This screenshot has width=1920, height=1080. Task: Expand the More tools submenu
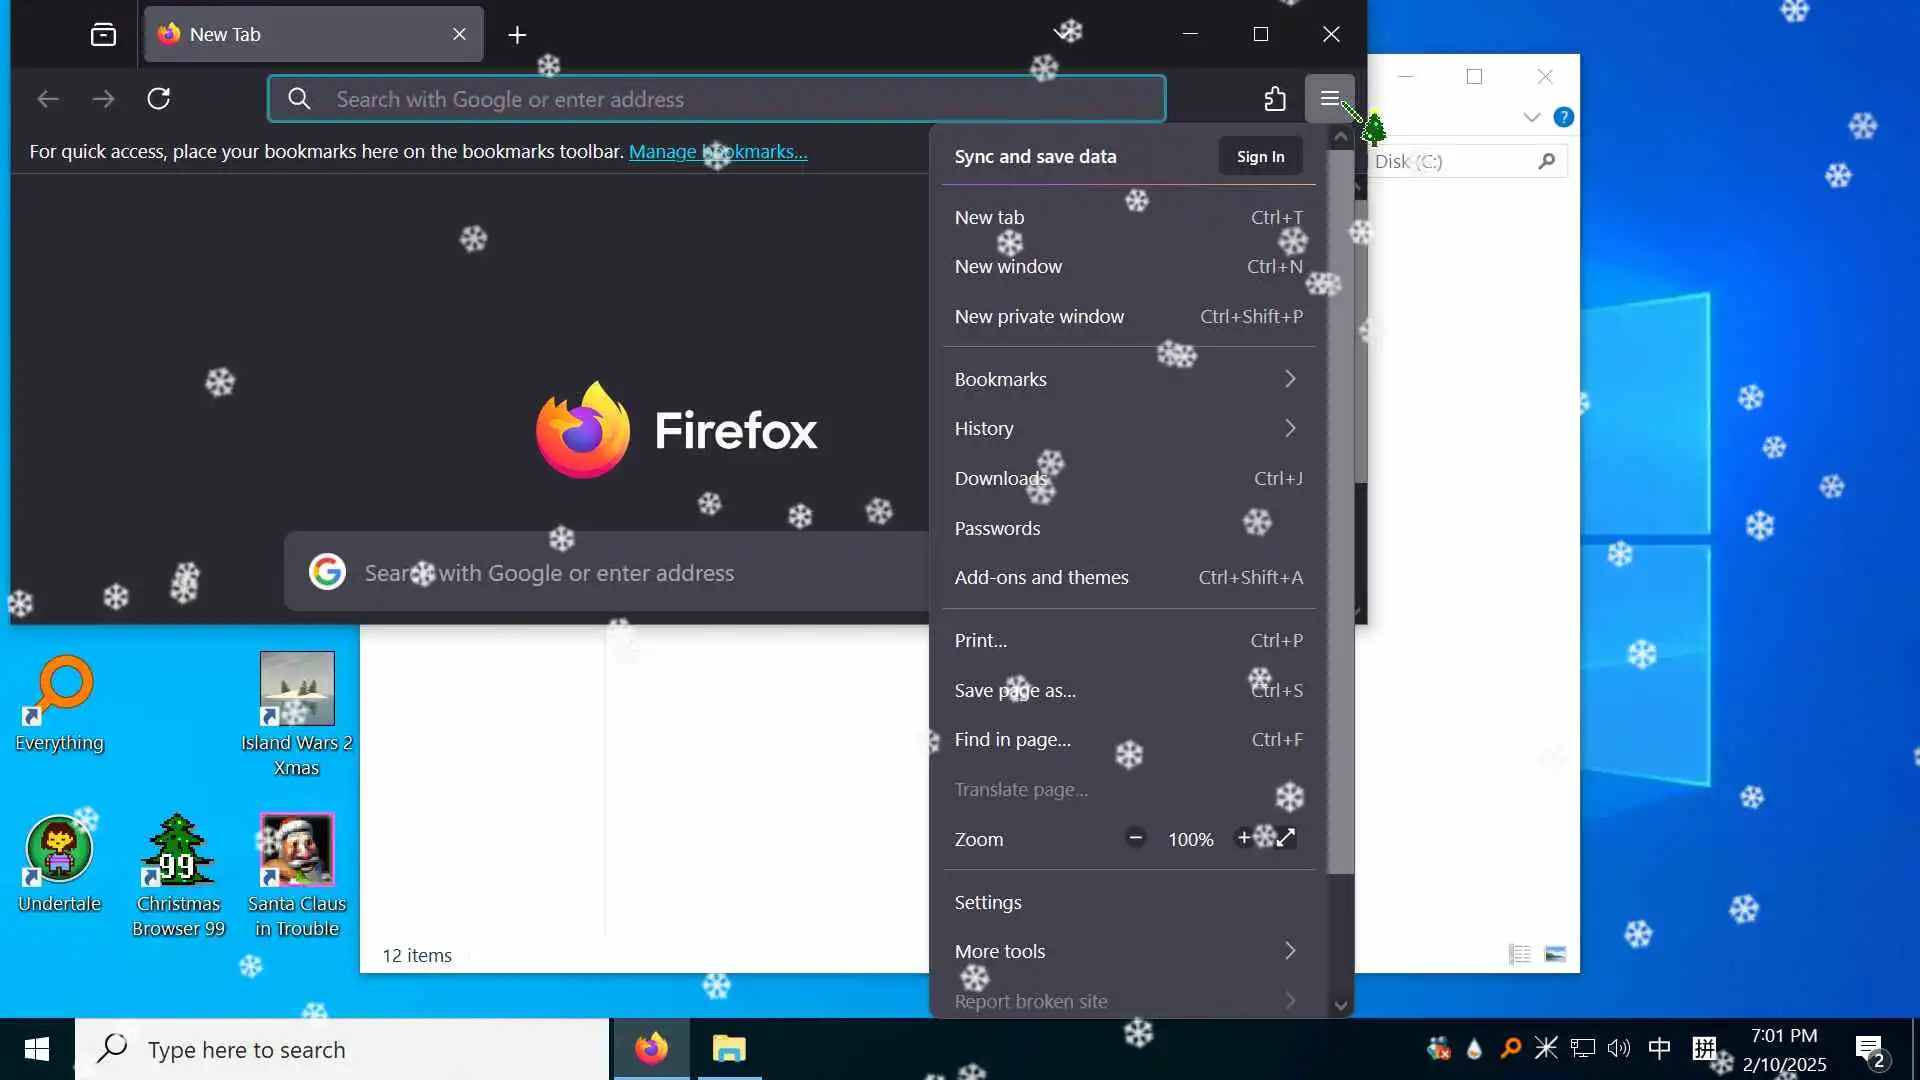point(1125,951)
